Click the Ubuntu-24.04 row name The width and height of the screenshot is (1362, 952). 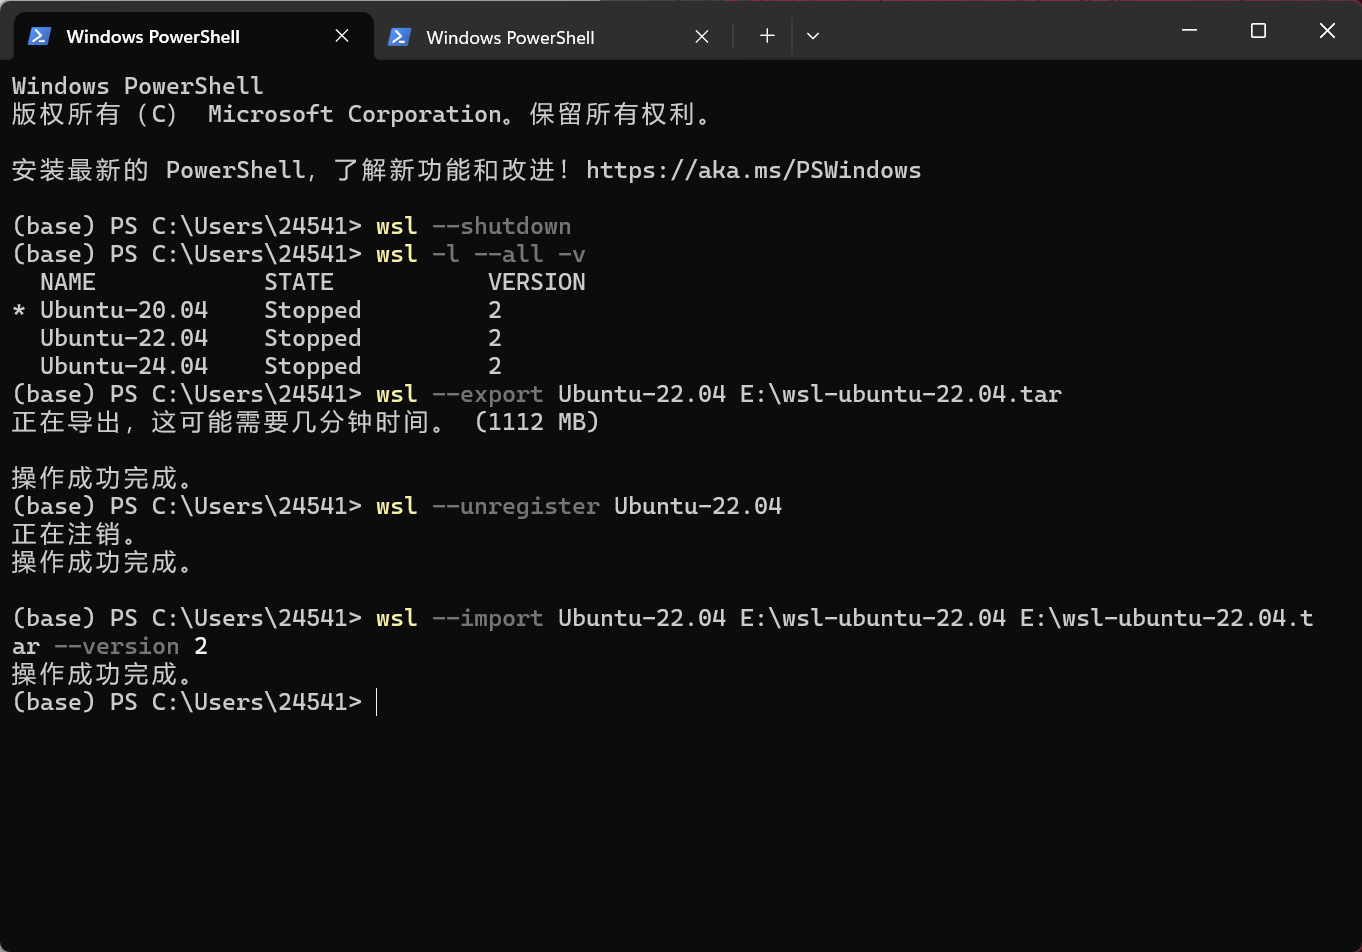coord(124,366)
